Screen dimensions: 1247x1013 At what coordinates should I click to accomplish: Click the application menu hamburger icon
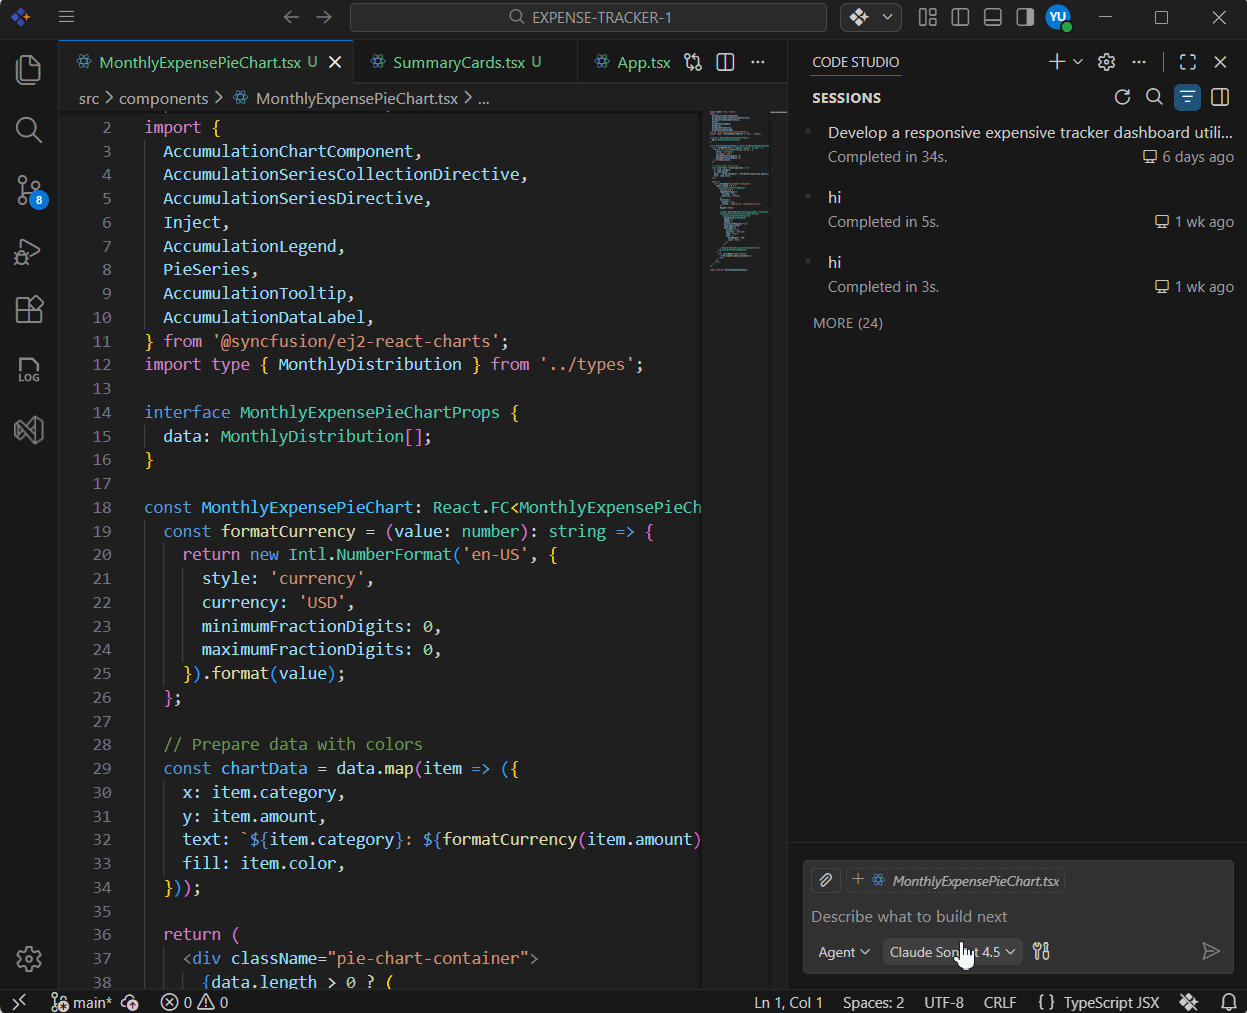[66, 17]
